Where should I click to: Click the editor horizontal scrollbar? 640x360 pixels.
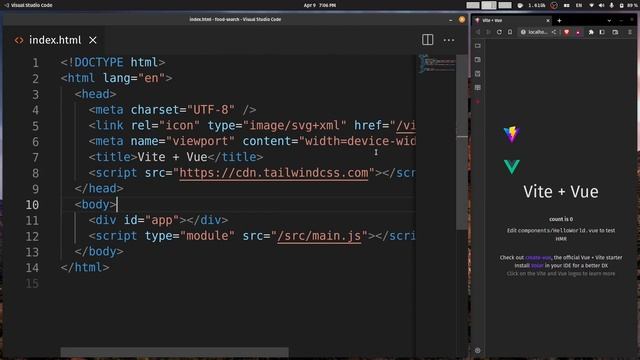tap(174, 351)
